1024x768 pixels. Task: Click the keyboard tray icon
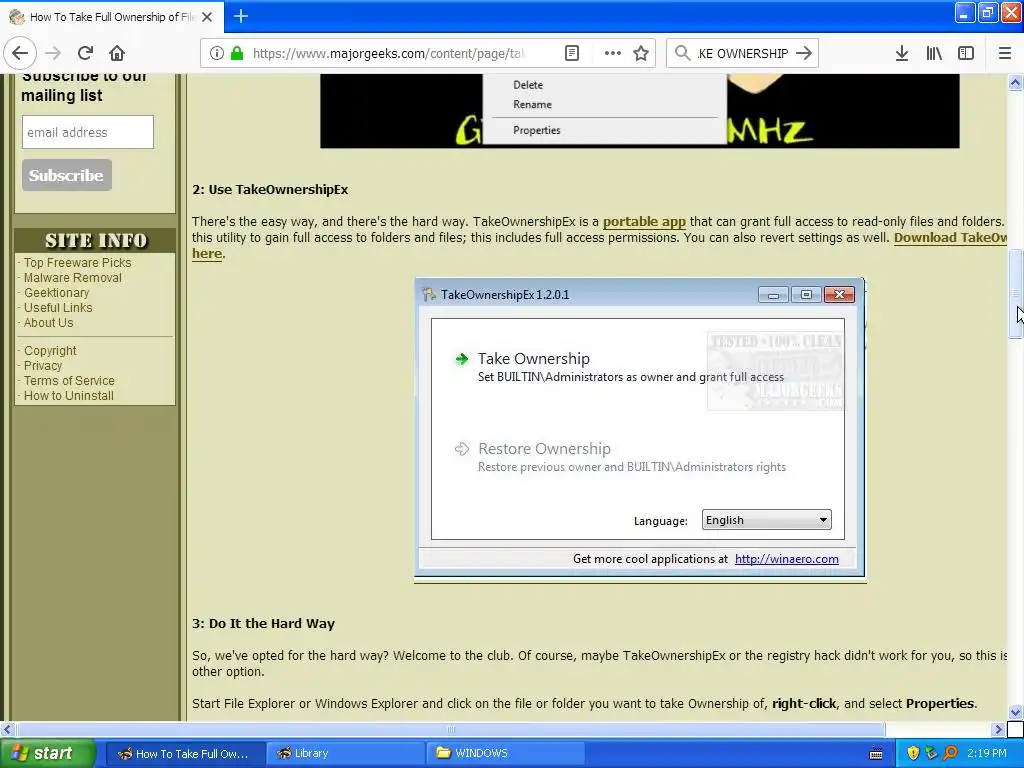[x=876, y=754]
